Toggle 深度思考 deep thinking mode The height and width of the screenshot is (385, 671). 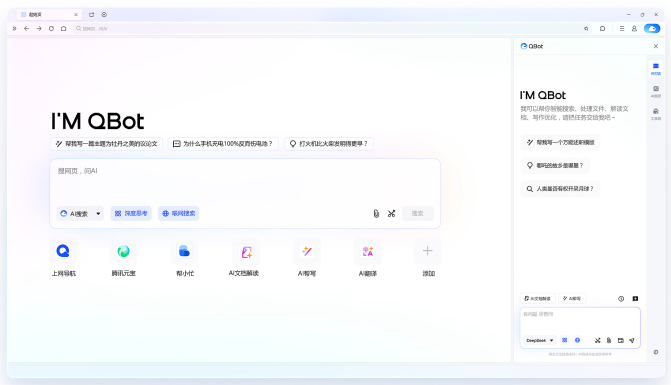tap(131, 213)
